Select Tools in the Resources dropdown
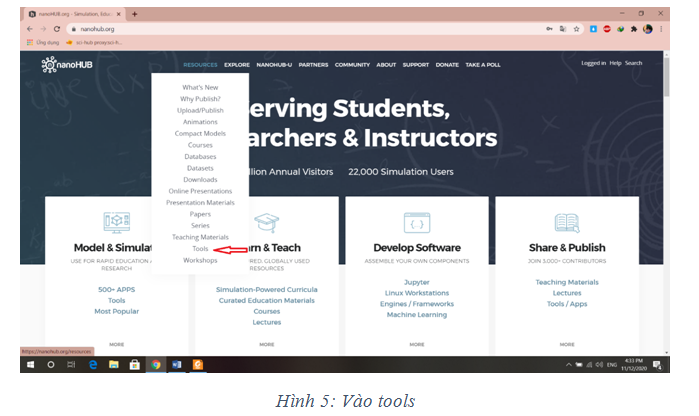Viewport: 699px width, 416px height. tap(200, 249)
